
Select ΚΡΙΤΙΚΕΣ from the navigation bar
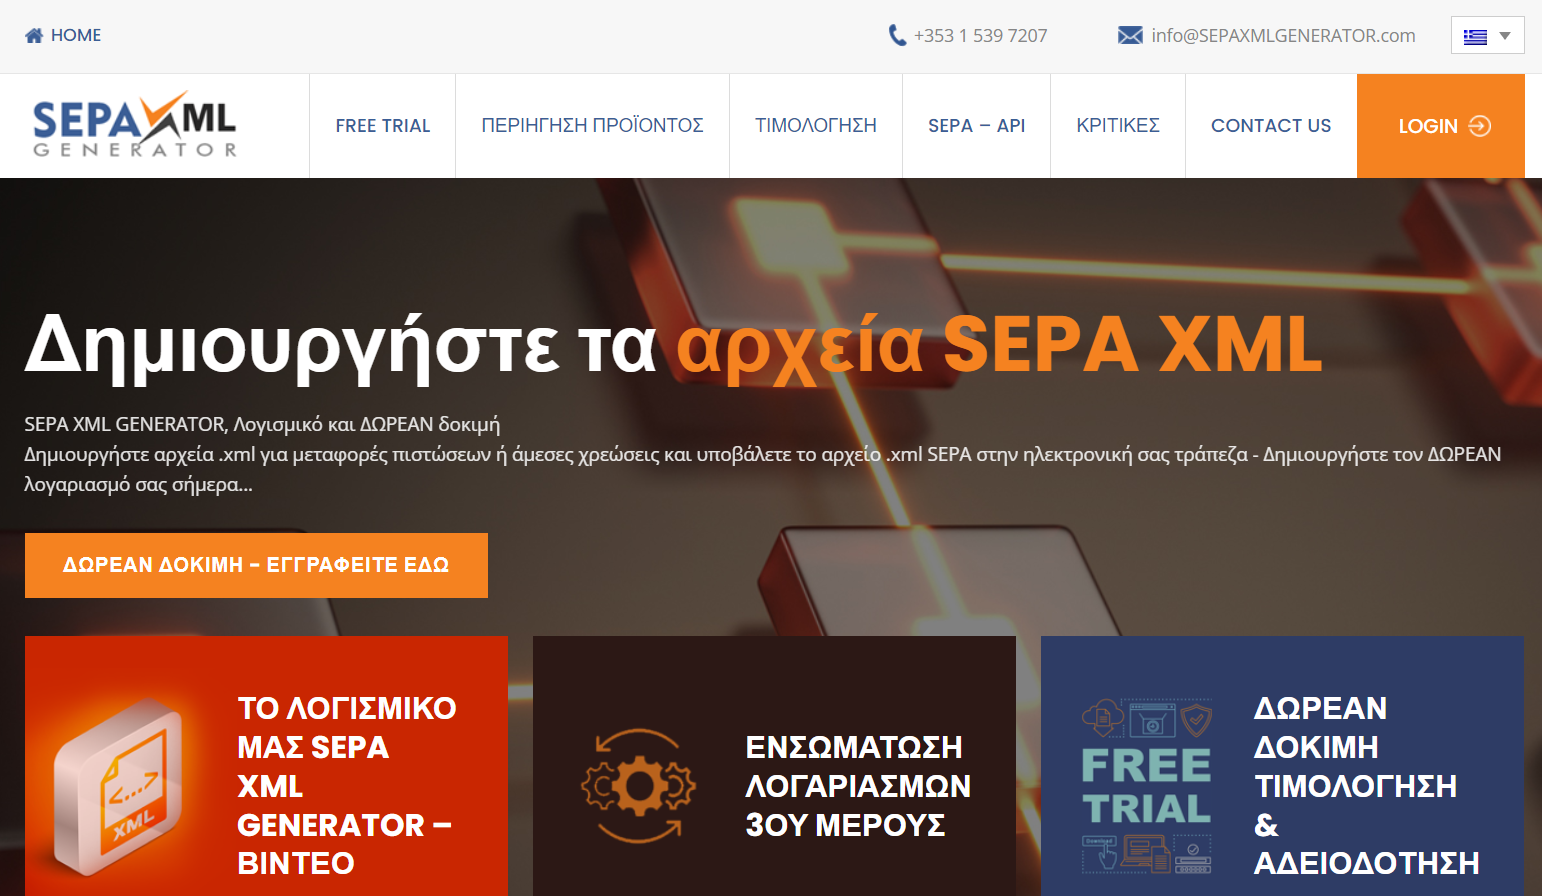click(1117, 125)
